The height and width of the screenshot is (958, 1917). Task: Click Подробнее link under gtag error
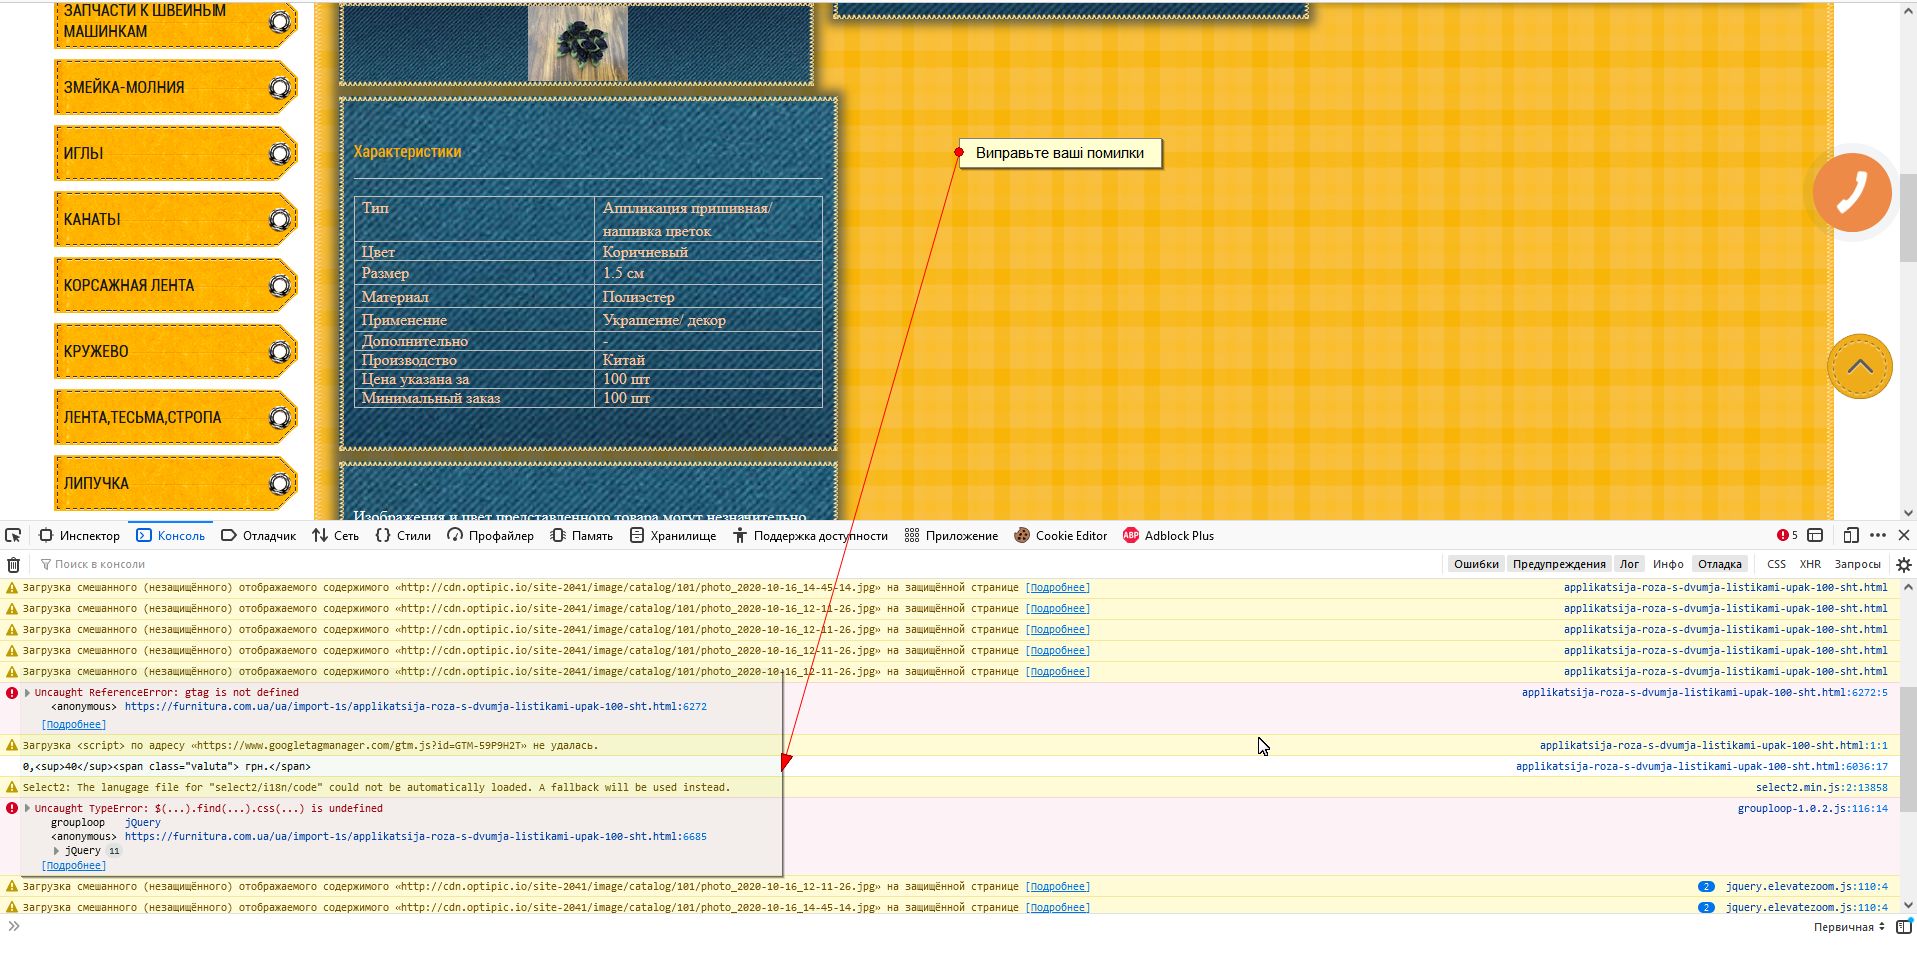pyautogui.click(x=74, y=724)
